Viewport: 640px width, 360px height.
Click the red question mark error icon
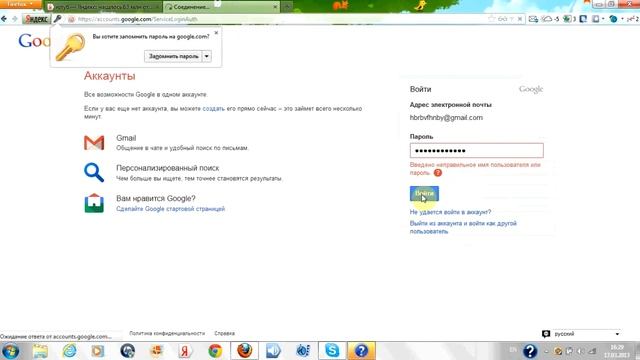point(438,173)
